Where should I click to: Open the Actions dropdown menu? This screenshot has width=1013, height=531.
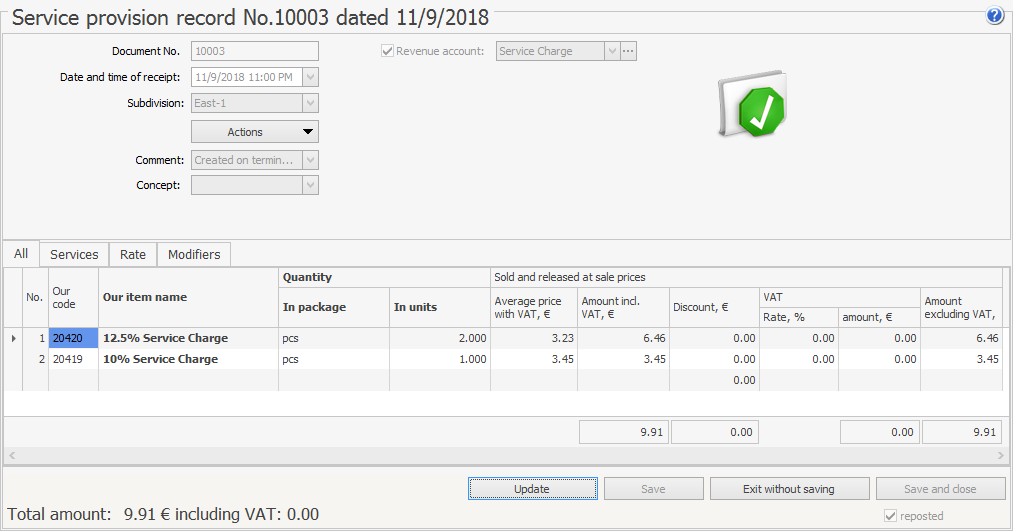click(x=255, y=132)
